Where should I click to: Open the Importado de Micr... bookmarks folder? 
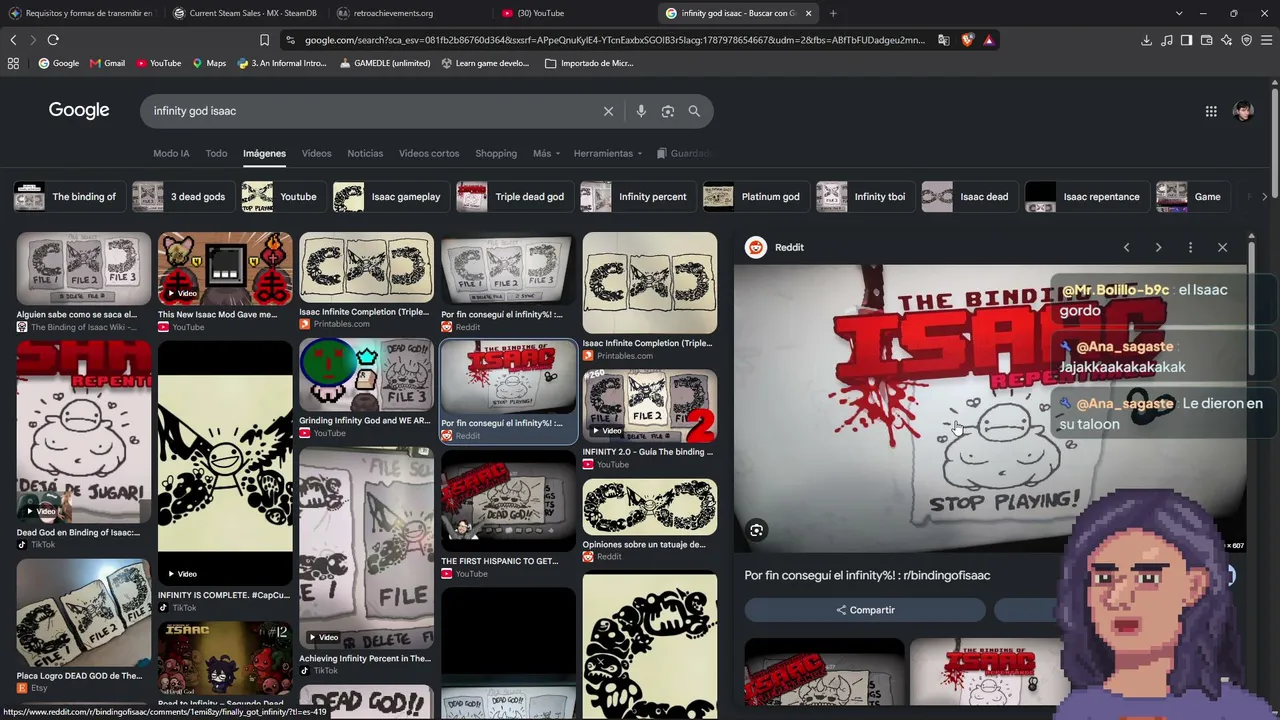(x=589, y=63)
